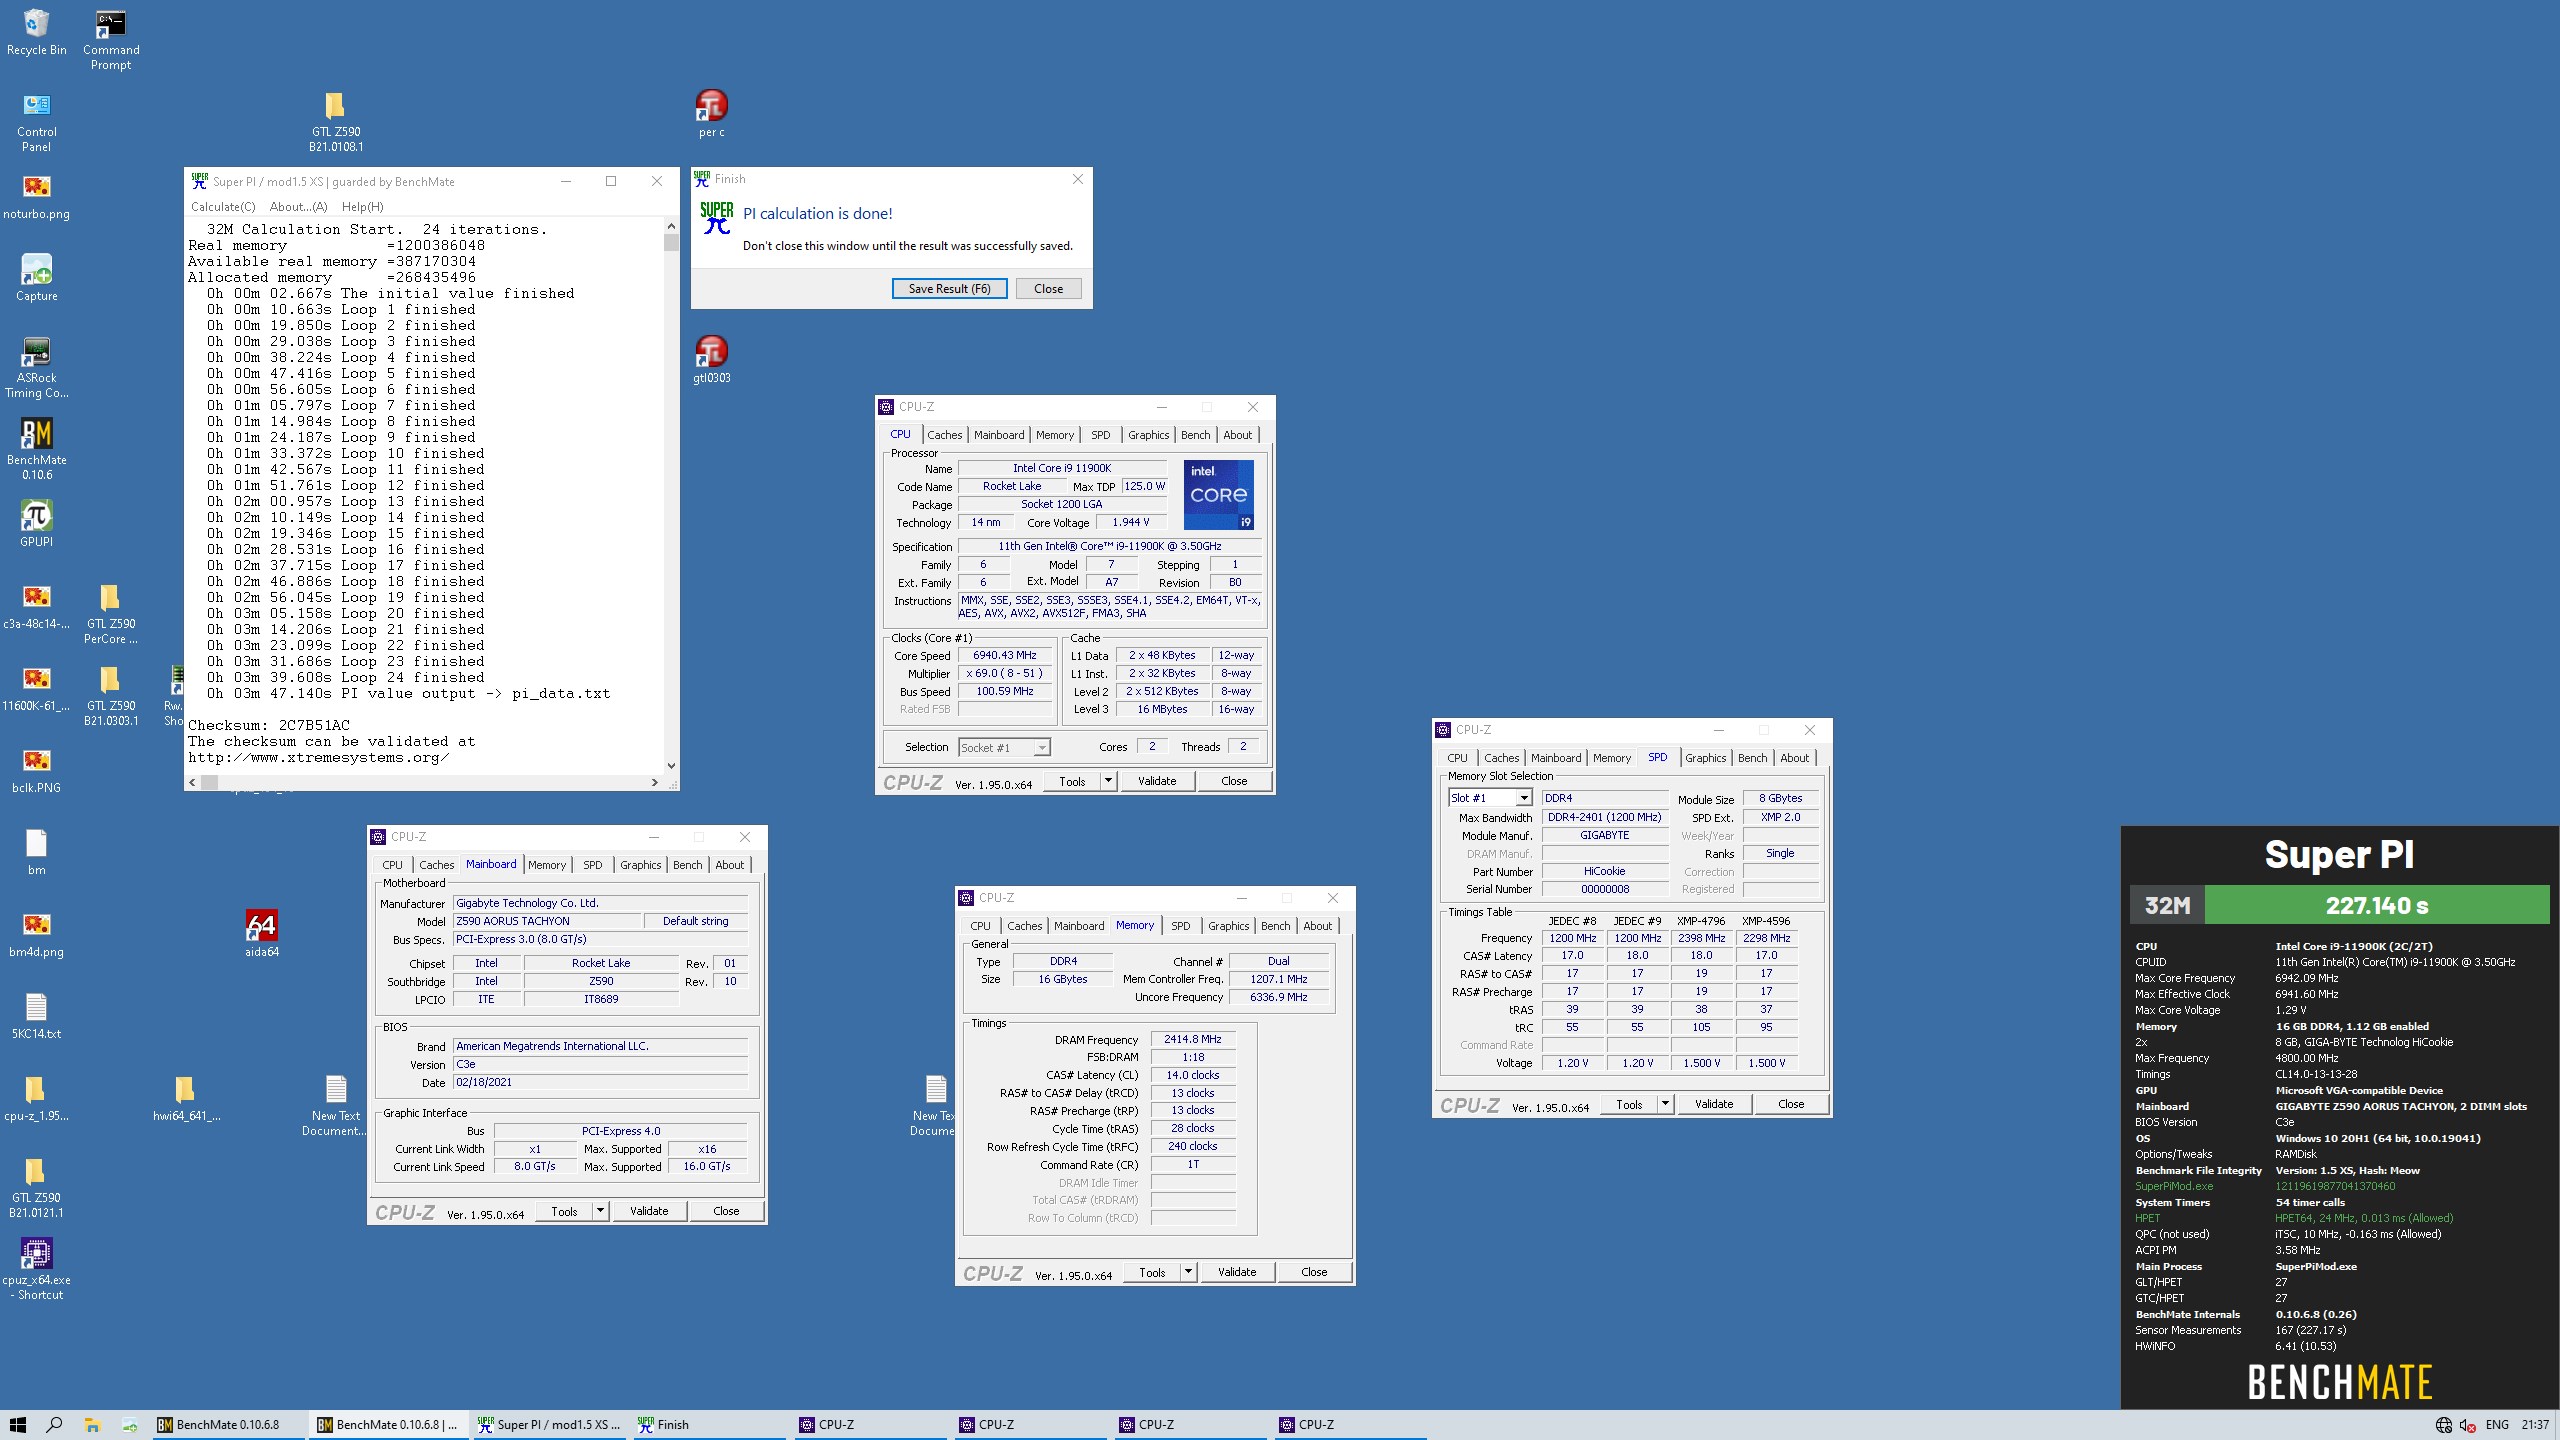Select the bm4d.png file icon
The height and width of the screenshot is (1440, 2560).
pos(36,934)
